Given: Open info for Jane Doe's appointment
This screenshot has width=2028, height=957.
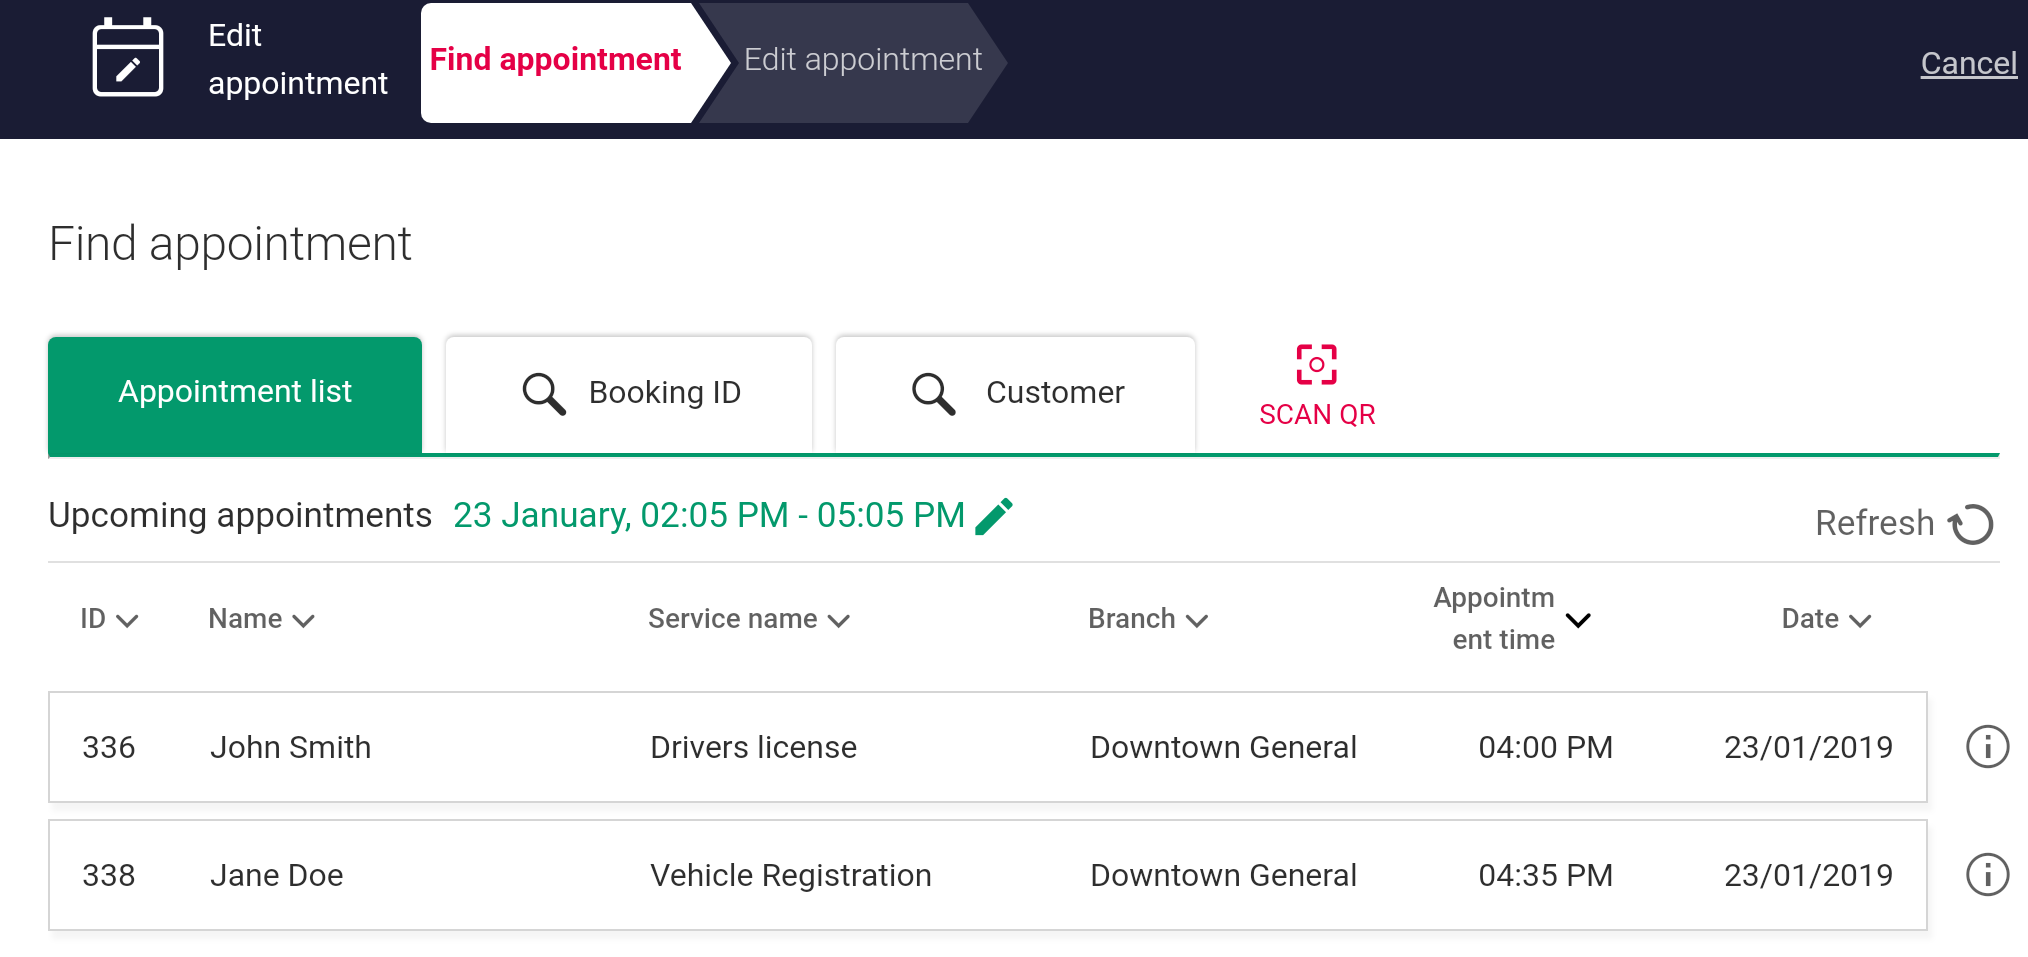Looking at the screenshot, I should point(1987,875).
